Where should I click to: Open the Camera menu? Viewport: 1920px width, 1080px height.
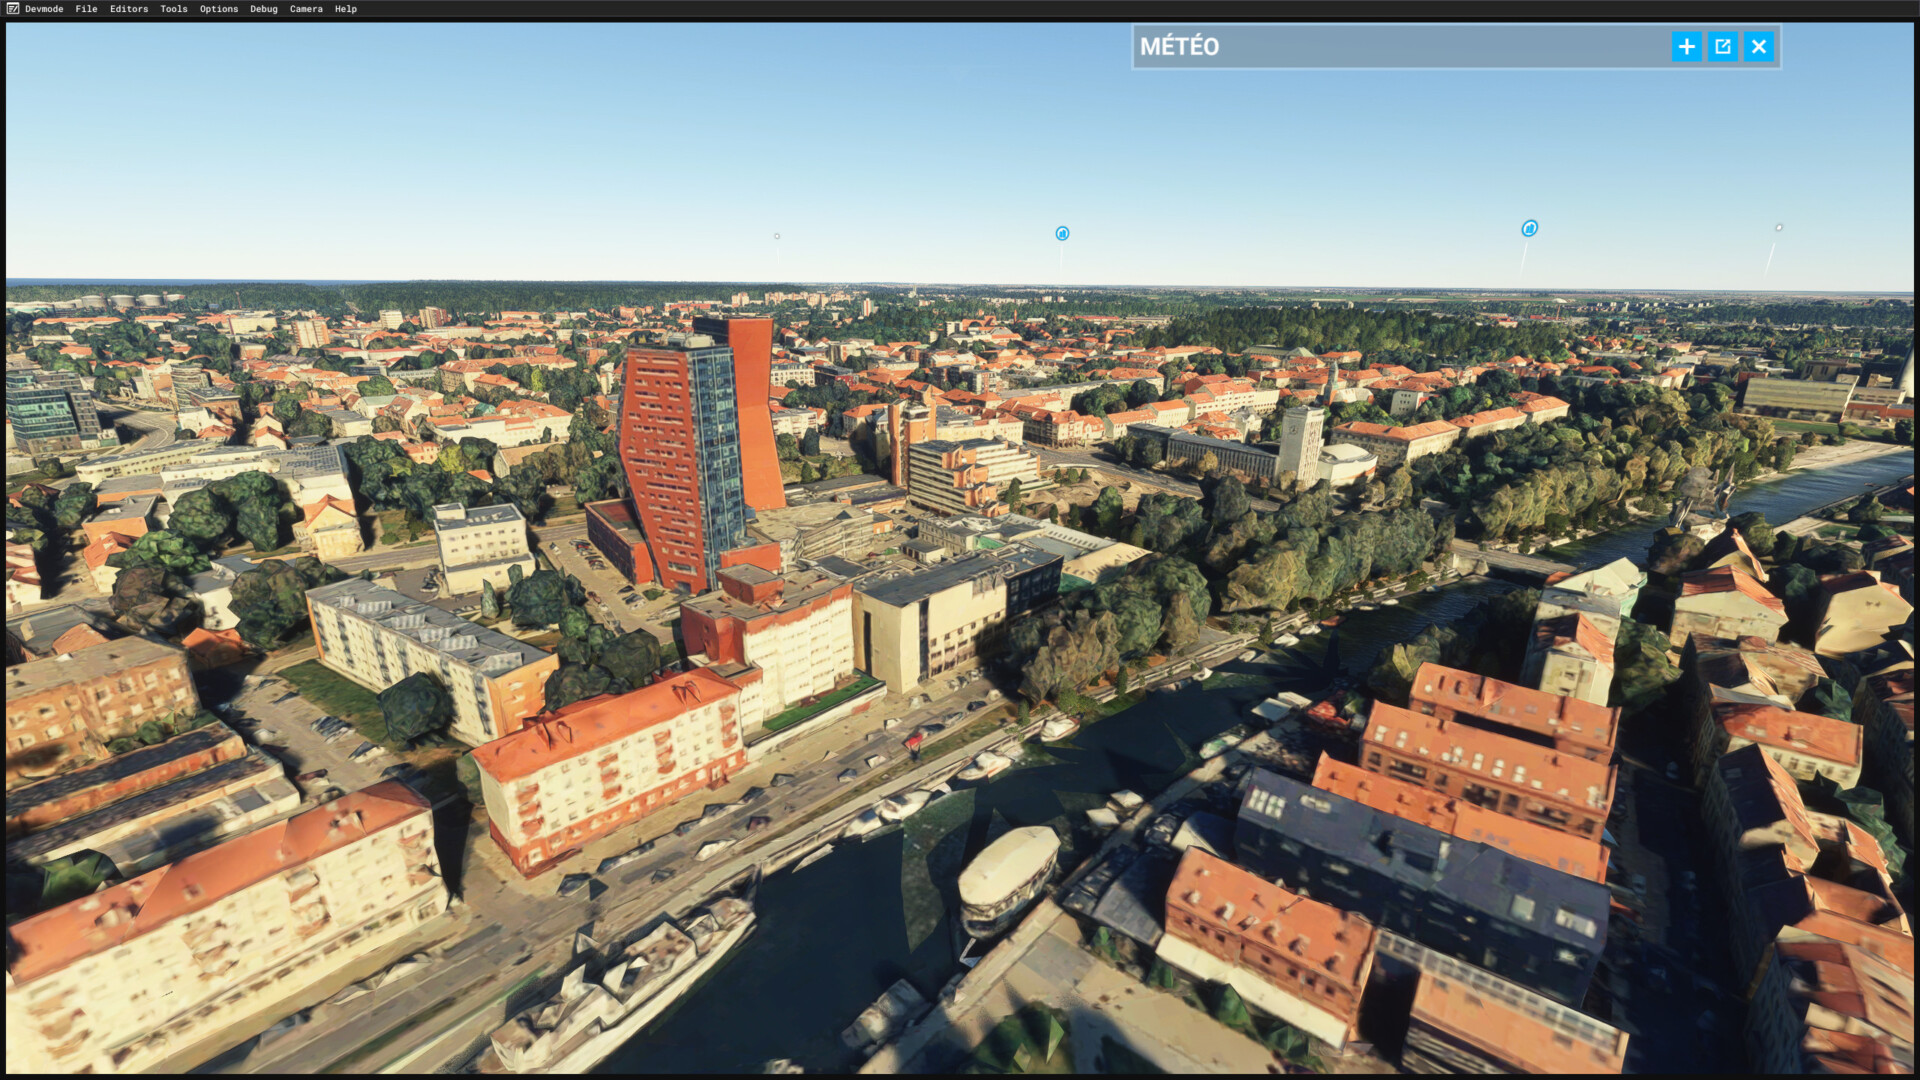click(306, 9)
